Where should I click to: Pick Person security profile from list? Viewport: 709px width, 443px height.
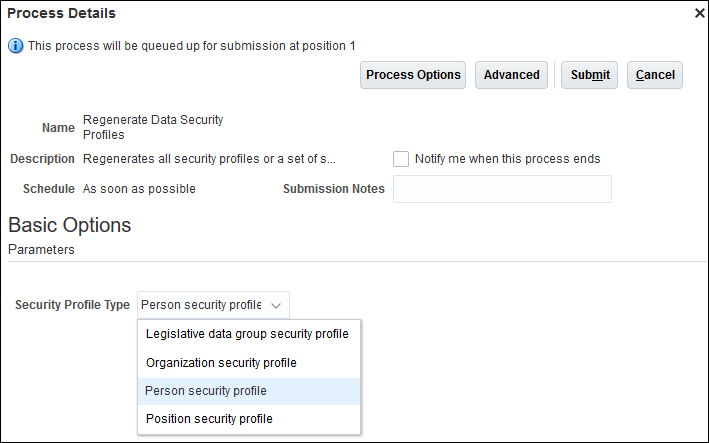pyautogui.click(x=206, y=391)
